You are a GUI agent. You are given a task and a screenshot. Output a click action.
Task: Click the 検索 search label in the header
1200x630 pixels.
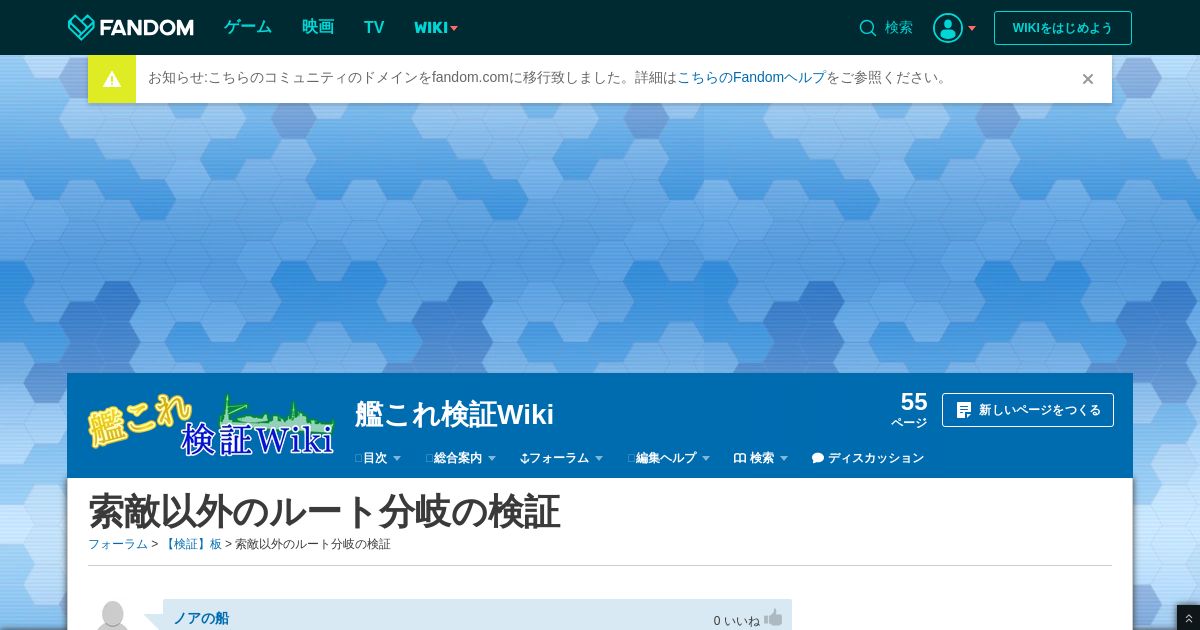point(899,28)
